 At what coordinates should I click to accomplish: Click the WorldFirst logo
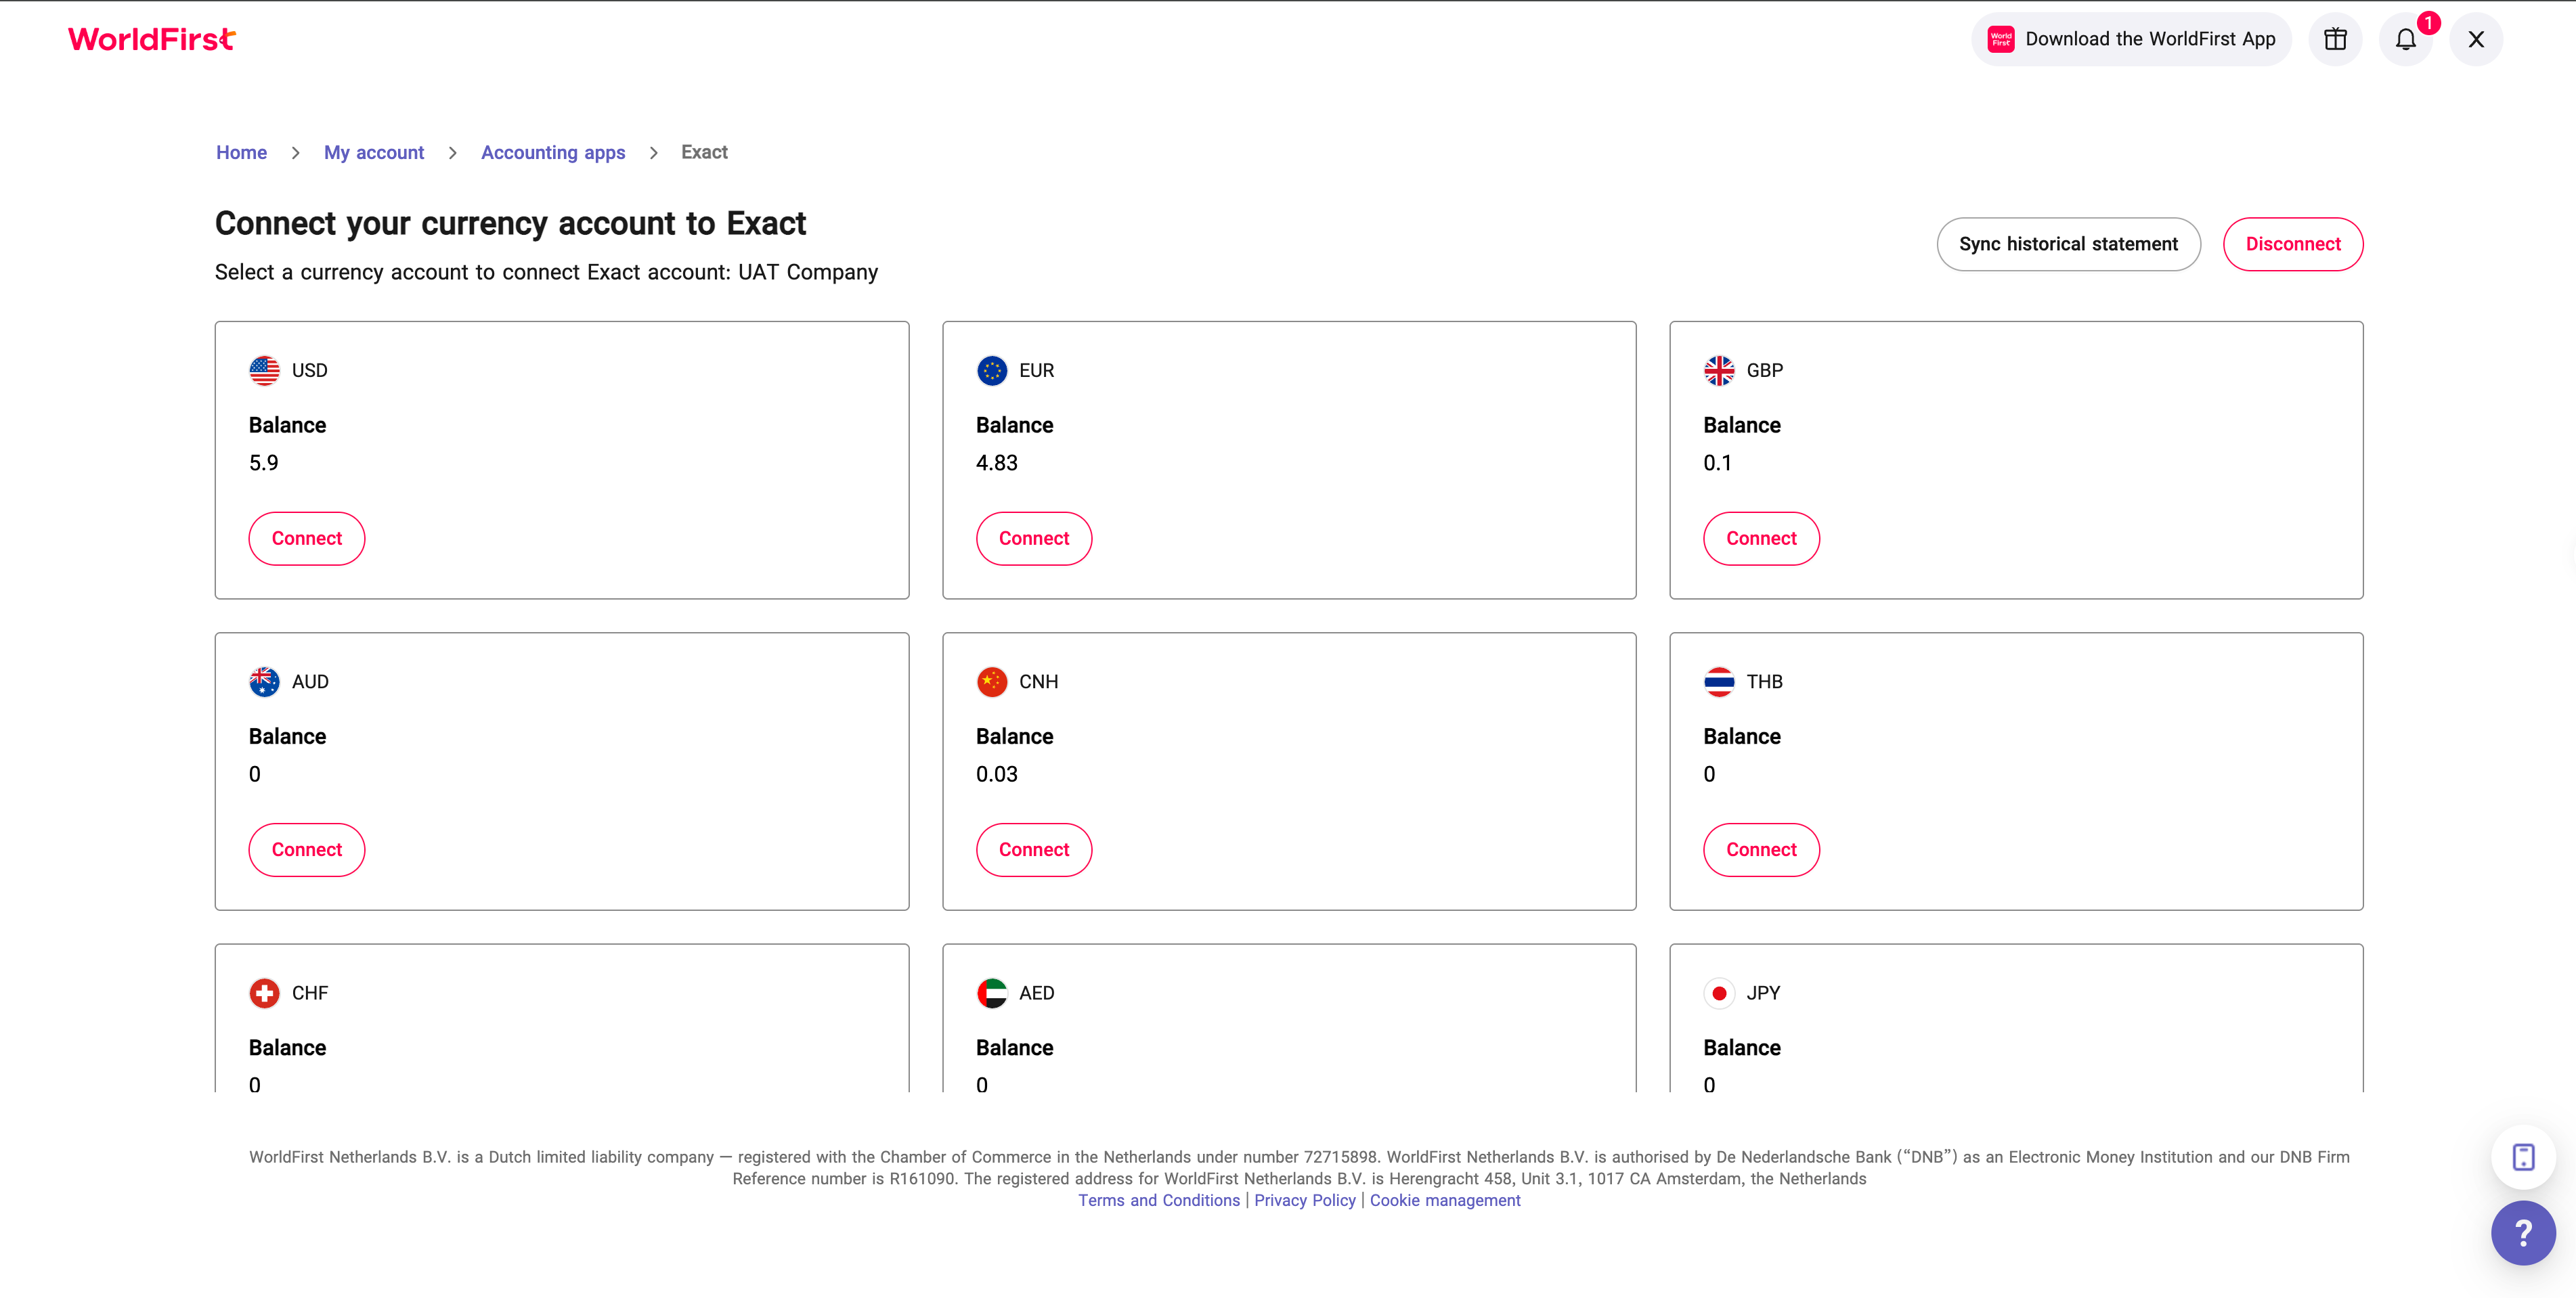151,39
